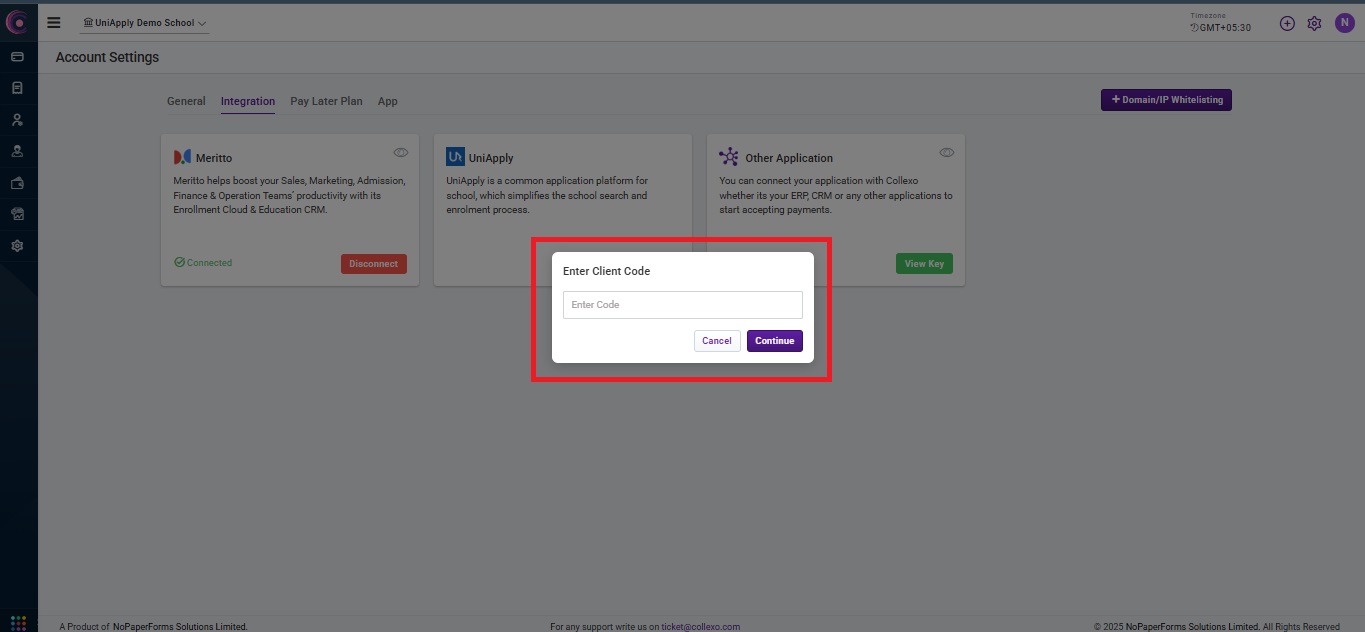Open the colorful app grid launcher
Viewport: 1365px width, 632px height.
[x=17, y=623]
